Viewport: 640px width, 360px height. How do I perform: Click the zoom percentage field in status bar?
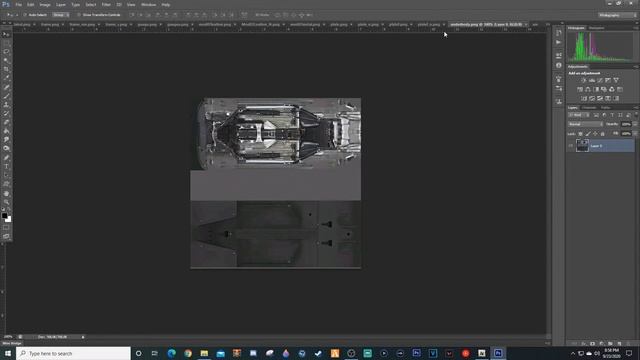8,337
